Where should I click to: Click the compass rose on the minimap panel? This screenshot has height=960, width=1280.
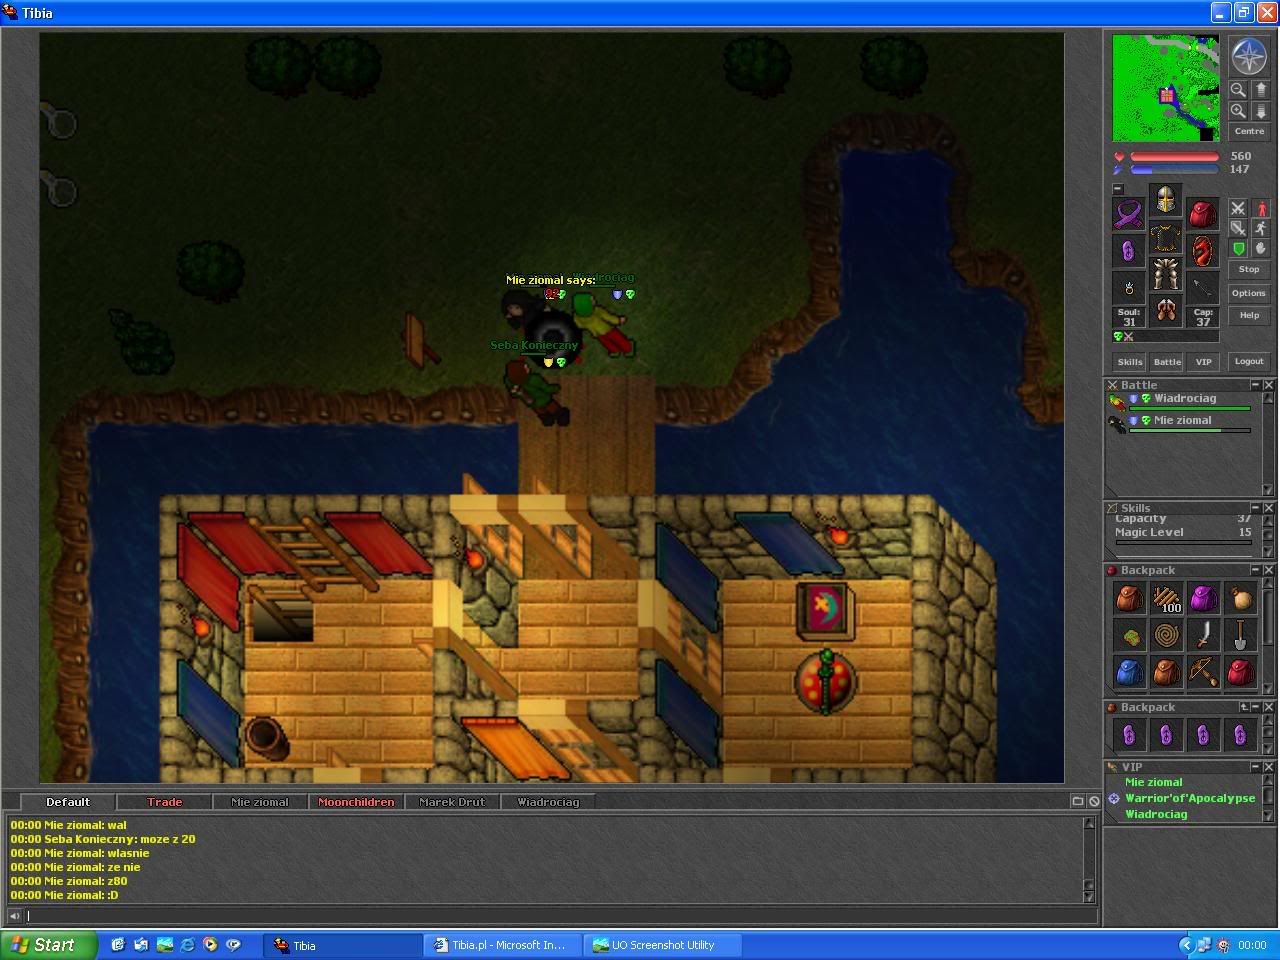pyautogui.click(x=1249, y=57)
